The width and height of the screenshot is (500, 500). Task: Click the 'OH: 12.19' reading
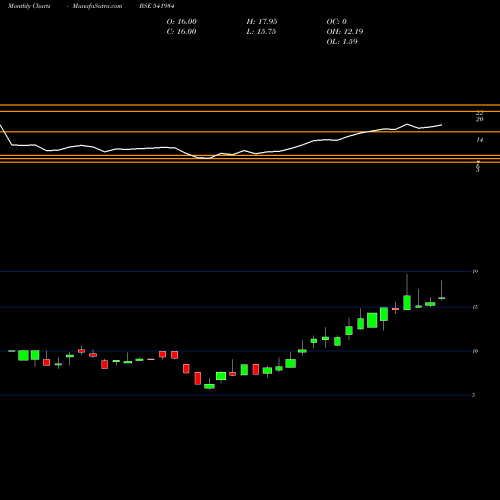pos(345,32)
